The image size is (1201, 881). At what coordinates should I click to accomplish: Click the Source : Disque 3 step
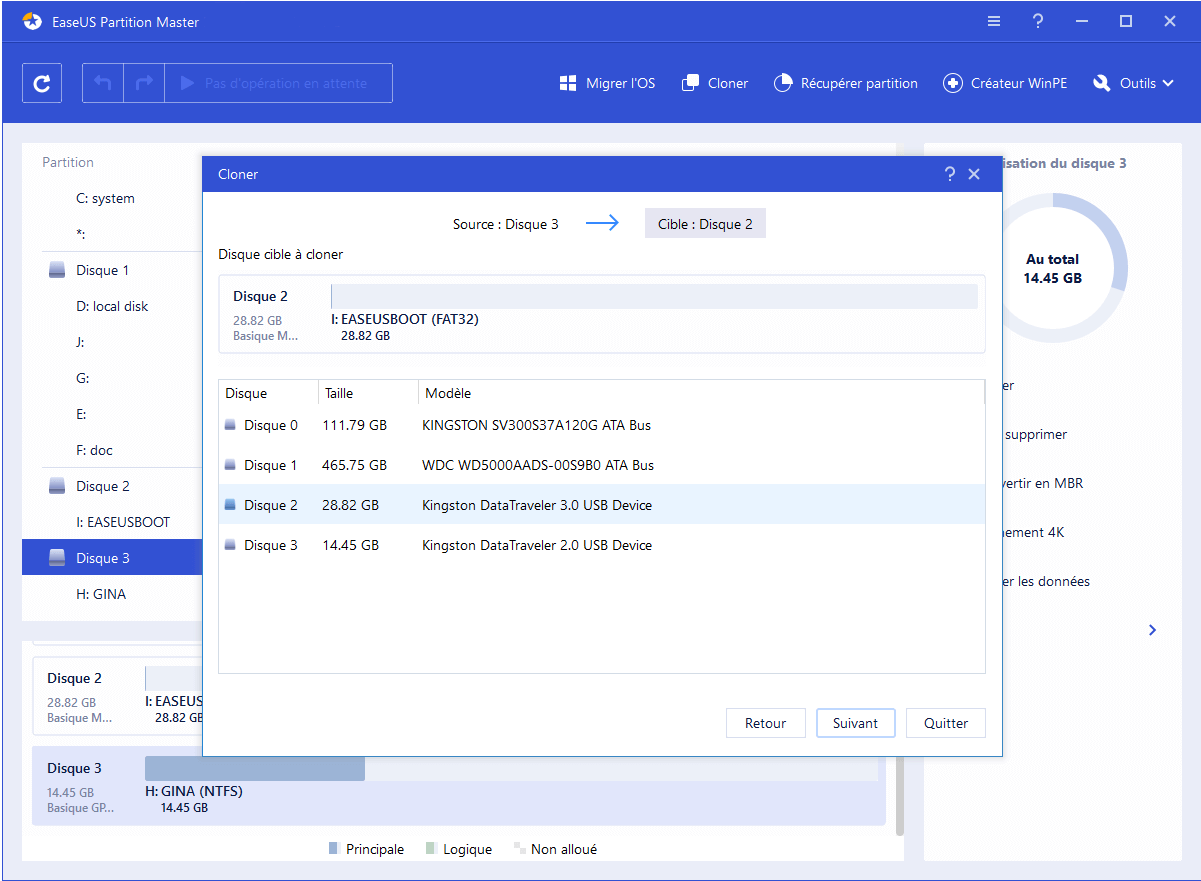click(506, 224)
